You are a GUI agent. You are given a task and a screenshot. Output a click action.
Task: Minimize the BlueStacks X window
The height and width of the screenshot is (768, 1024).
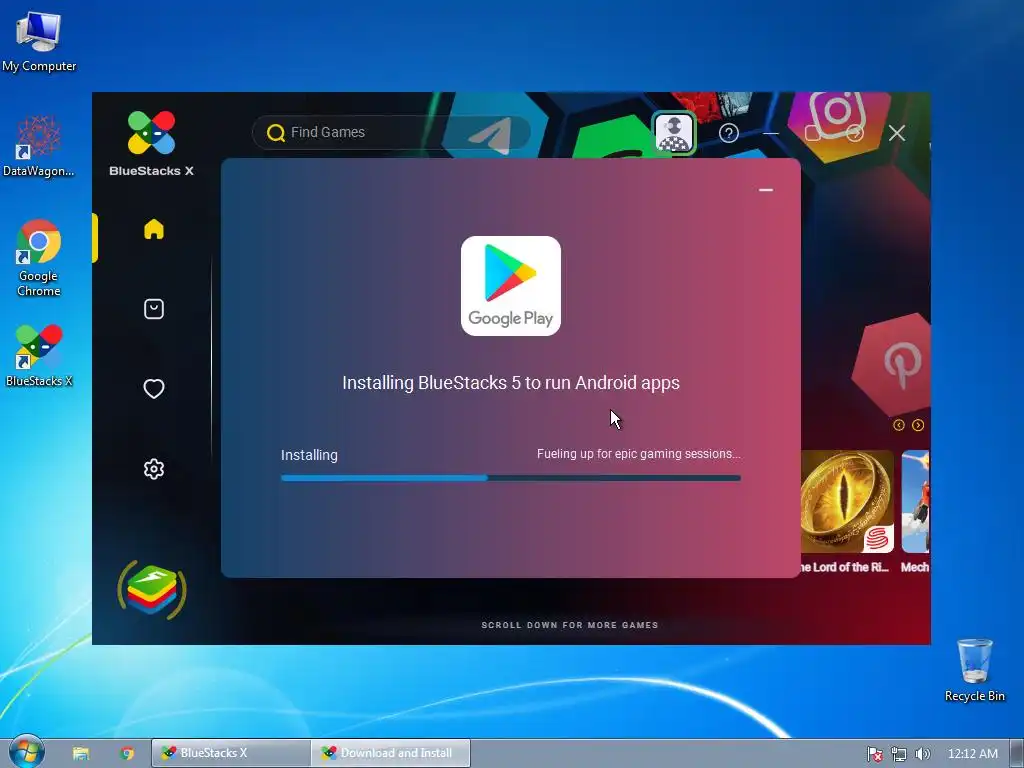coord(771,133)
